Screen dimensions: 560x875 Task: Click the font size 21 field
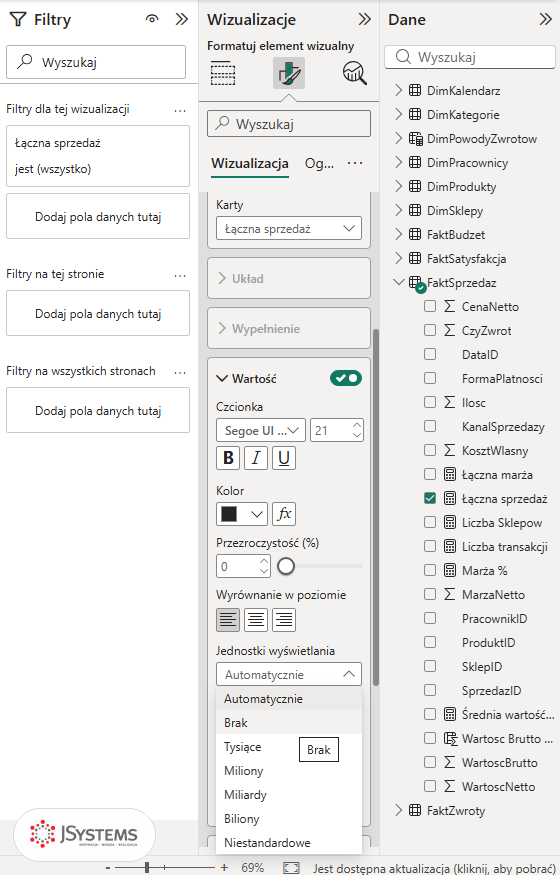coord(337,430)
